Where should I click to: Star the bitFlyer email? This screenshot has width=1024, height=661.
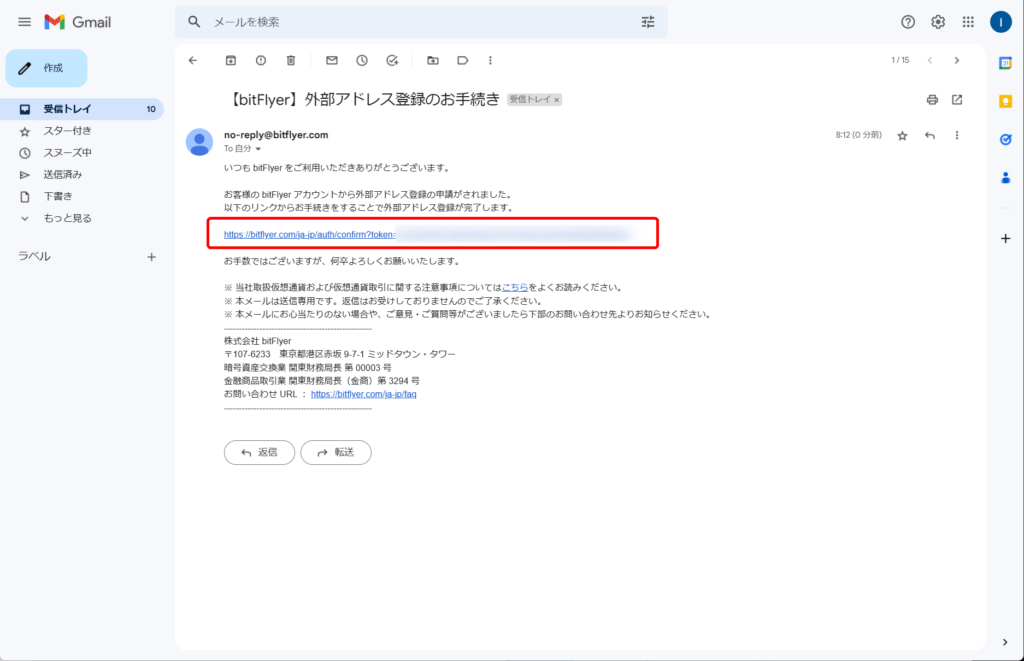click(902, 136)
